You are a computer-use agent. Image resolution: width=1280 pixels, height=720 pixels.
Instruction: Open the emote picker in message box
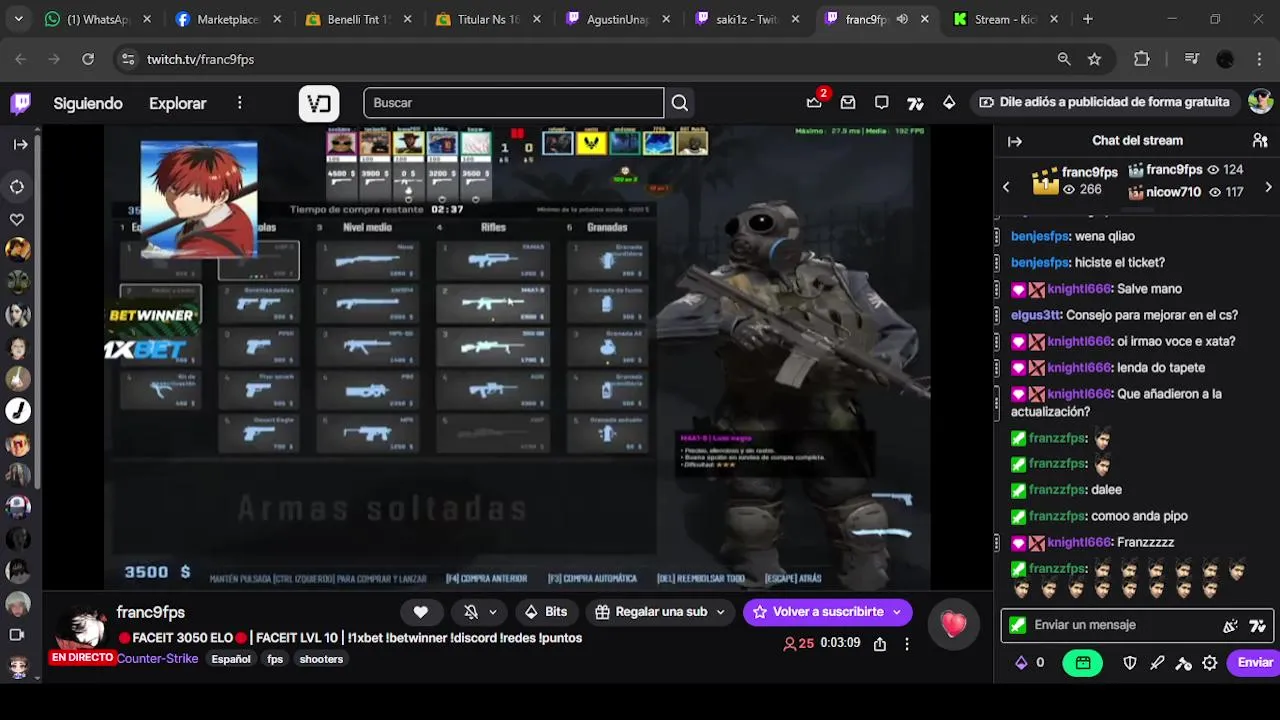1231,625
